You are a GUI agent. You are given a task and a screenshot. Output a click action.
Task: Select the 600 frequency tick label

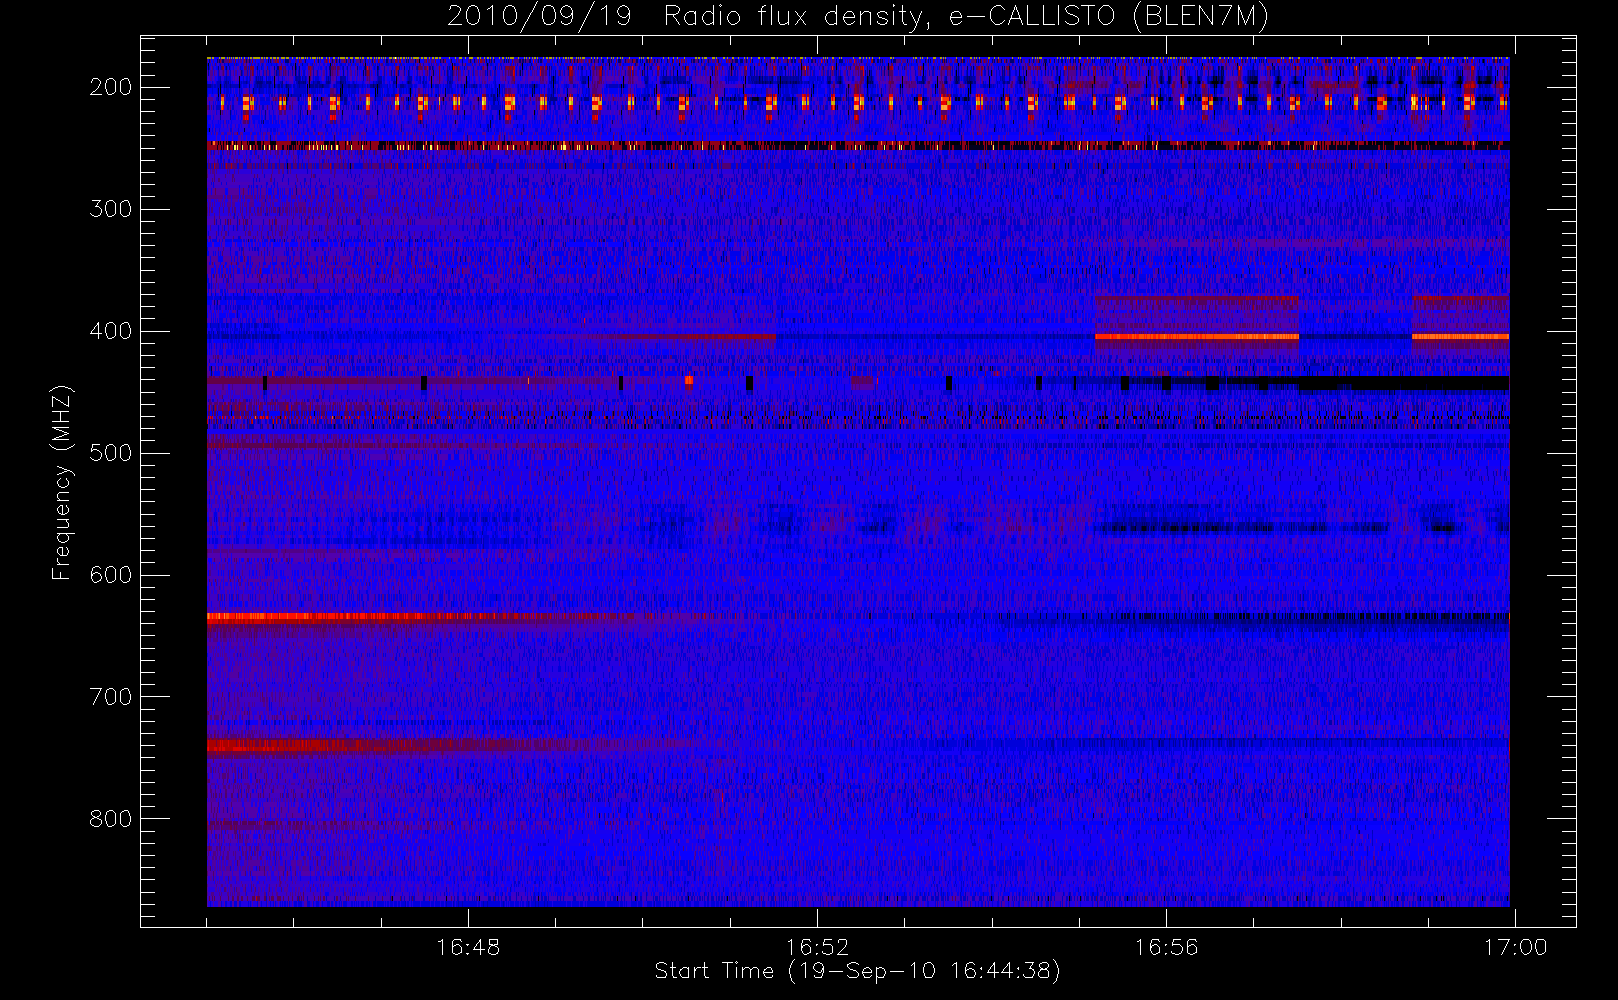tap(111, 575)
